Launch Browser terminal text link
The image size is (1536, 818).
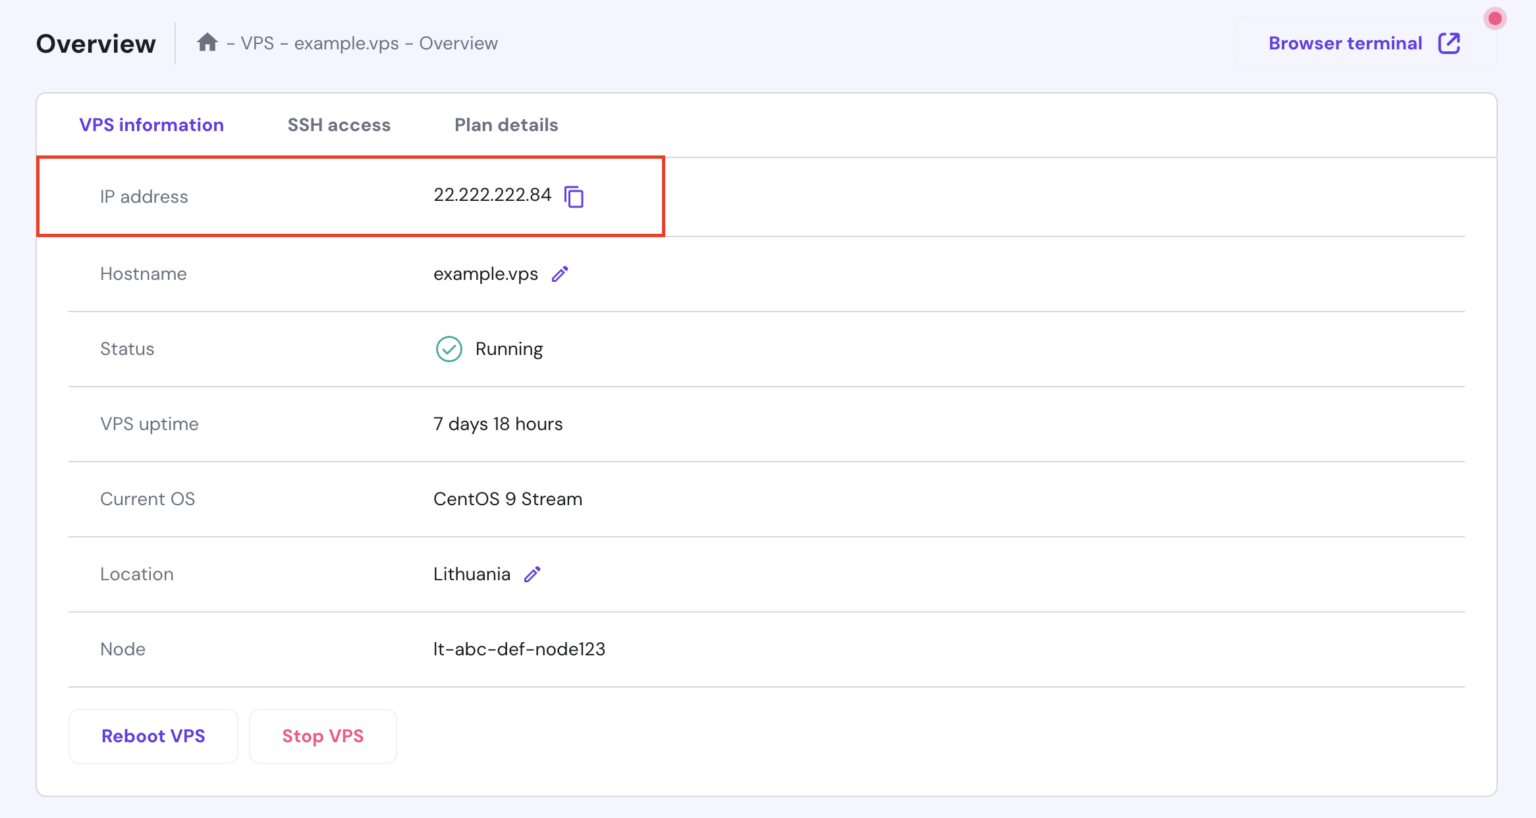[1345, 43]
